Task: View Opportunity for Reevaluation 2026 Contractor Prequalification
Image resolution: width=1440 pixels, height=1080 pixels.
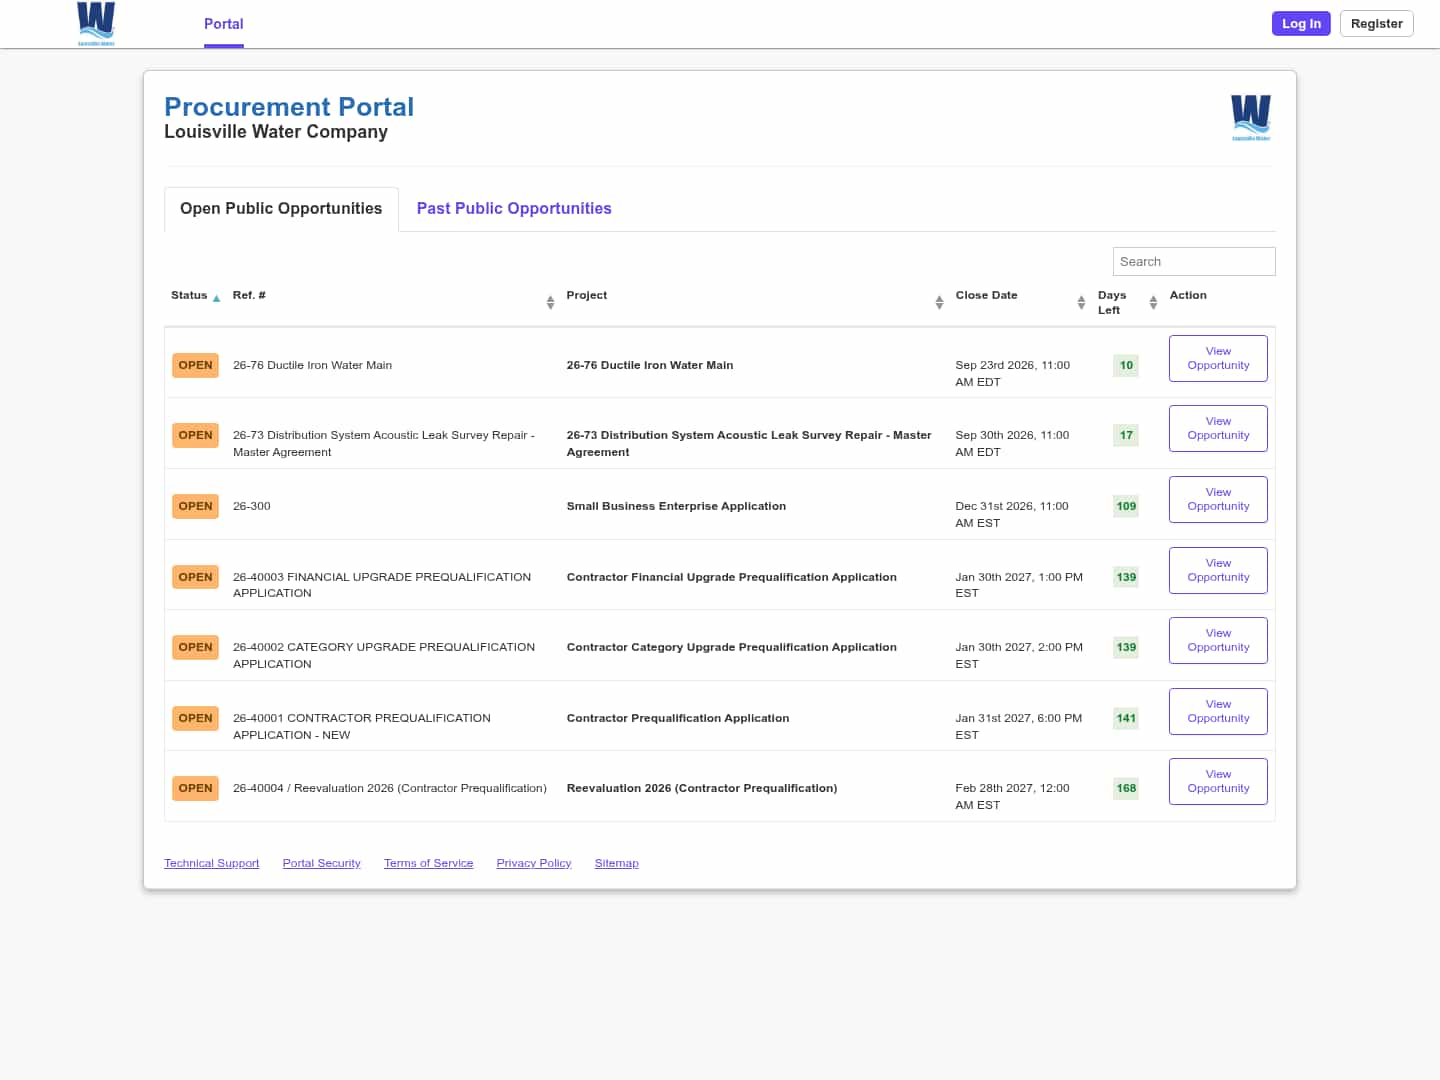Action: pos(1218,781)
